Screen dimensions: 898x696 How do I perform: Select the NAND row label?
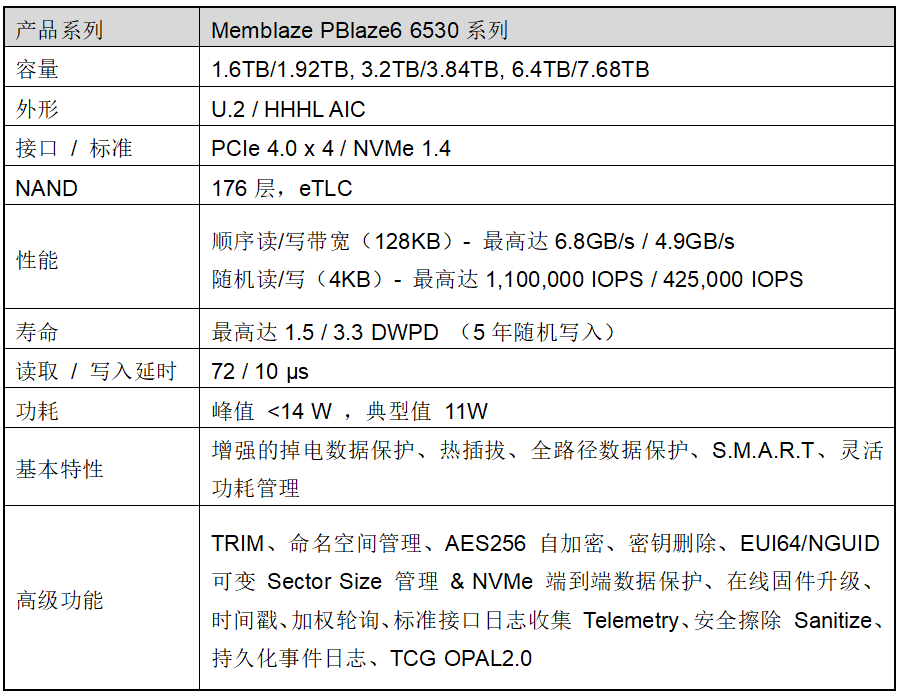click(x=46, y=188)
